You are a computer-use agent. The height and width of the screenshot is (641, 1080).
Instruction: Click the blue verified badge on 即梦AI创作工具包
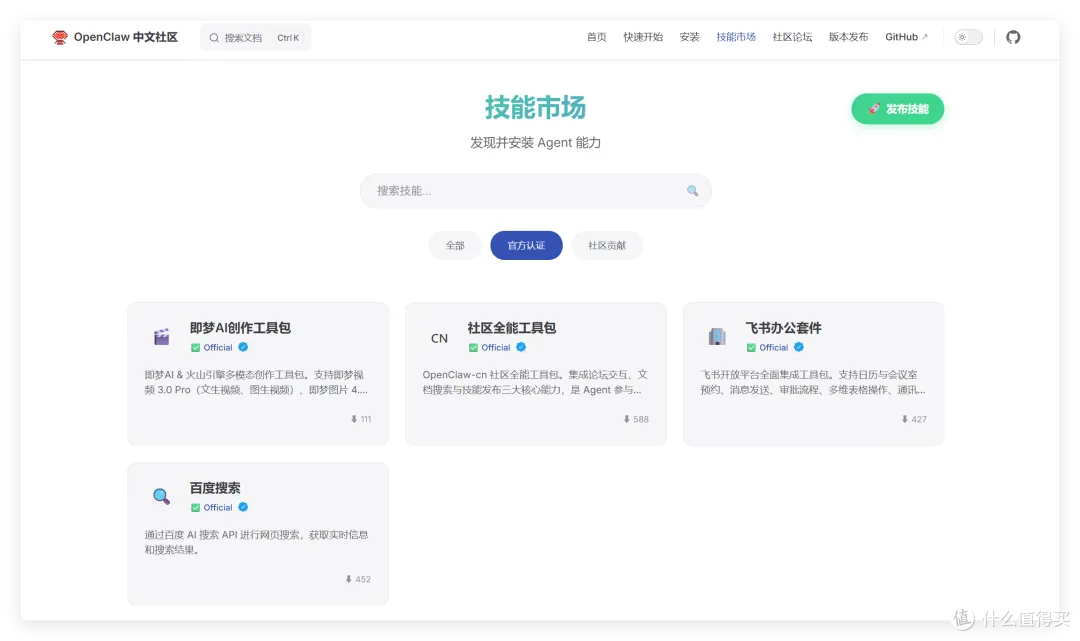[243, 347]
